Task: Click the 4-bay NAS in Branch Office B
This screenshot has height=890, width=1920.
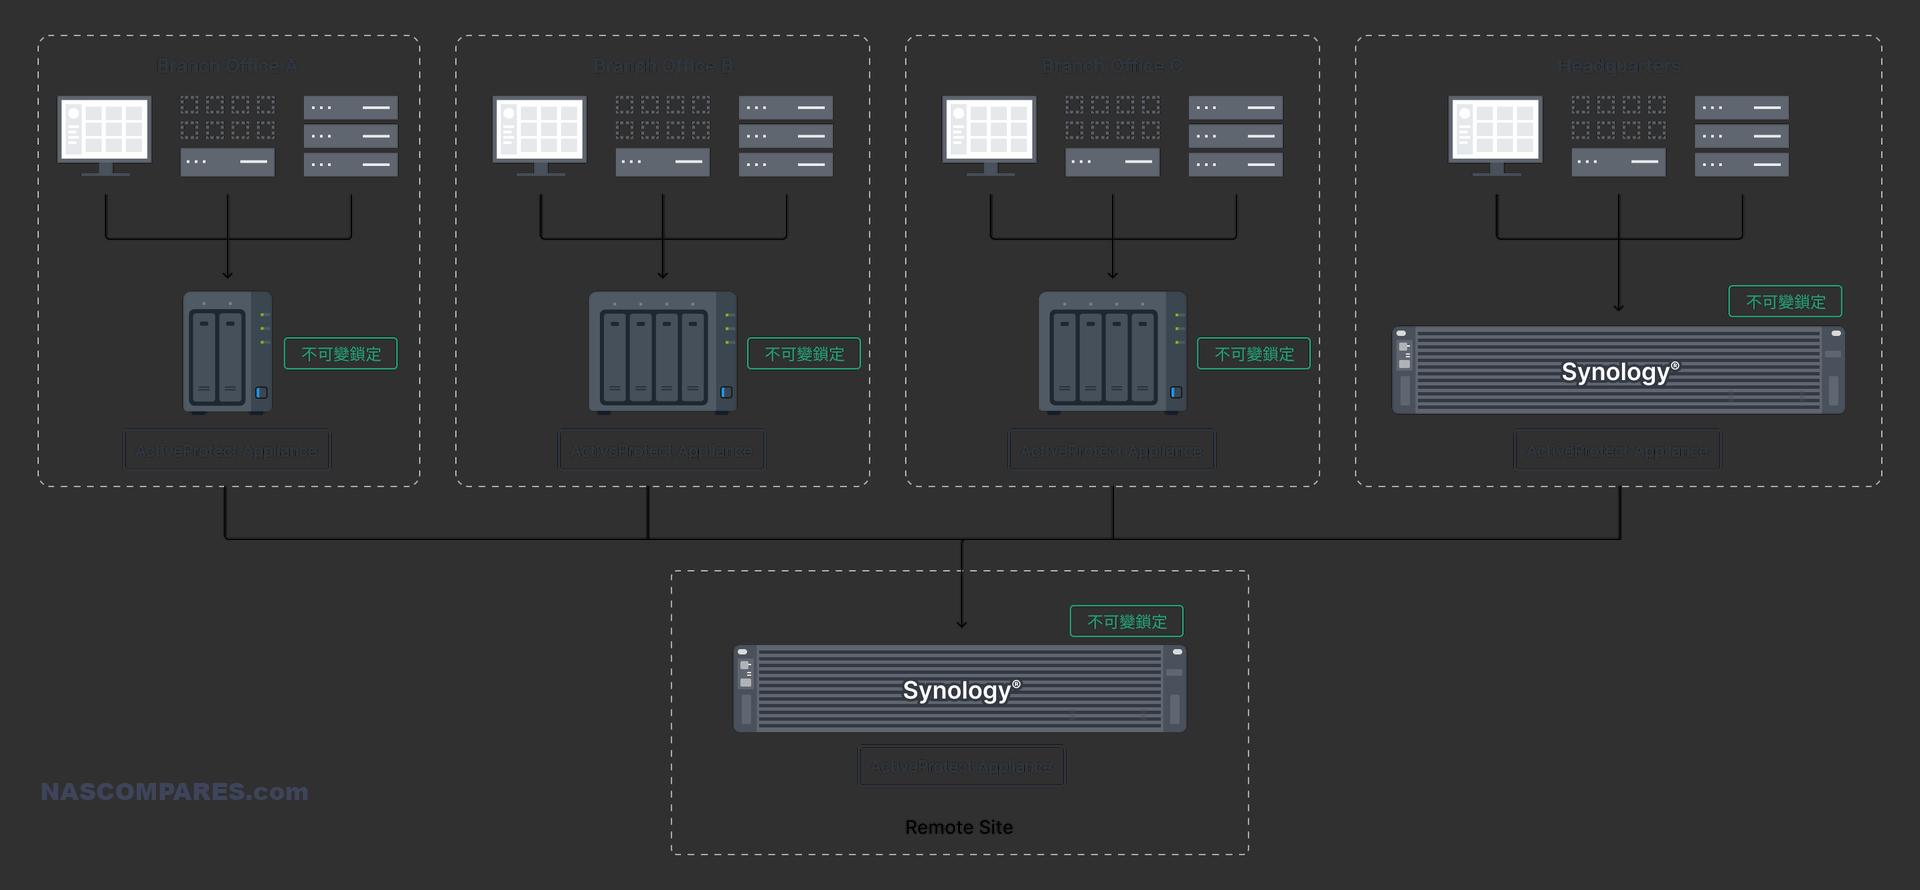Action: tap(662, 352)
